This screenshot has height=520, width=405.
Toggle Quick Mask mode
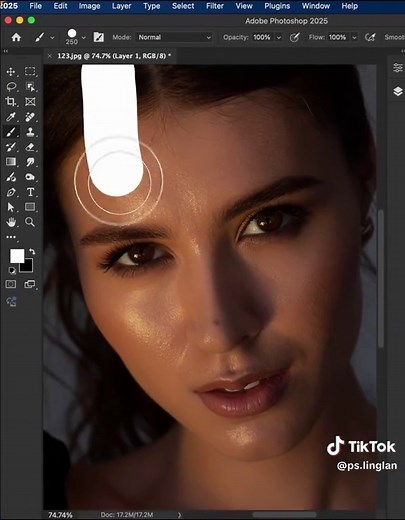tap(11, 284)
